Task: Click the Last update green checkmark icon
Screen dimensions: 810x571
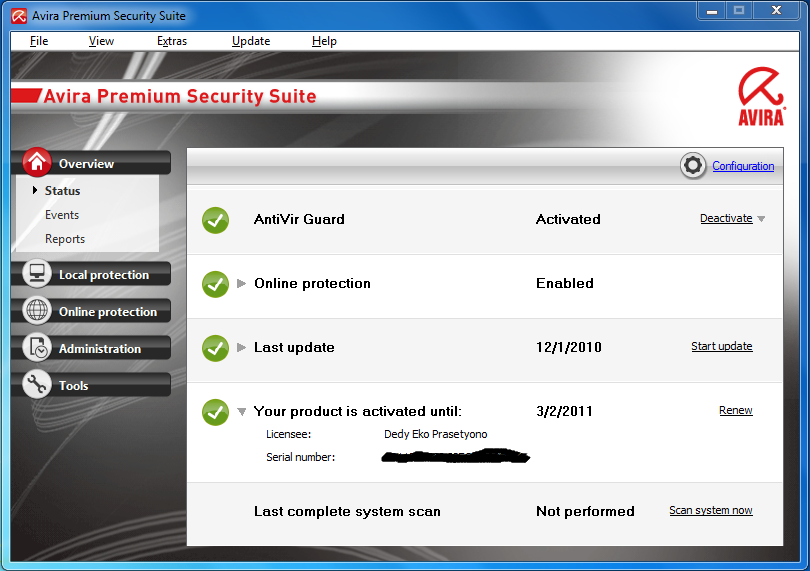Action: [x=215, y=348]
